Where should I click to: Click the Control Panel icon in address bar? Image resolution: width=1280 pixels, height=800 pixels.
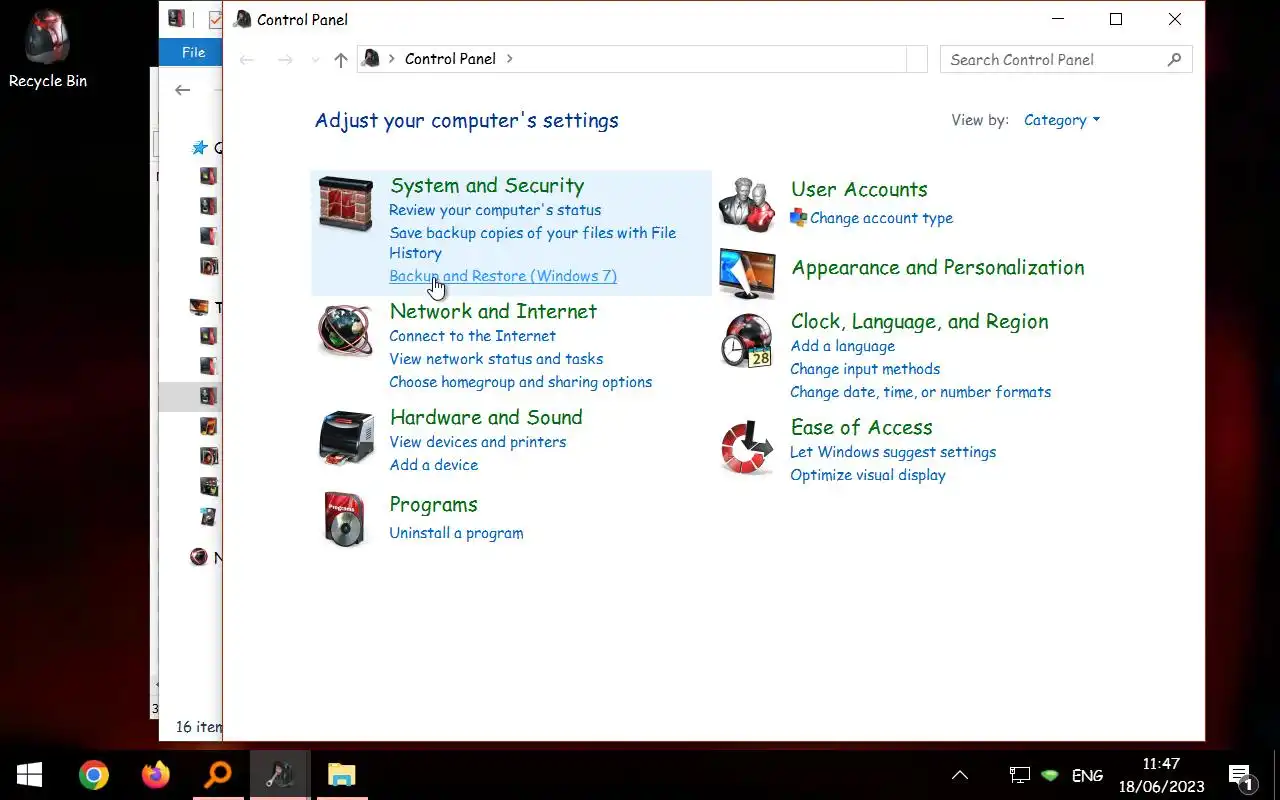[371, 59]
